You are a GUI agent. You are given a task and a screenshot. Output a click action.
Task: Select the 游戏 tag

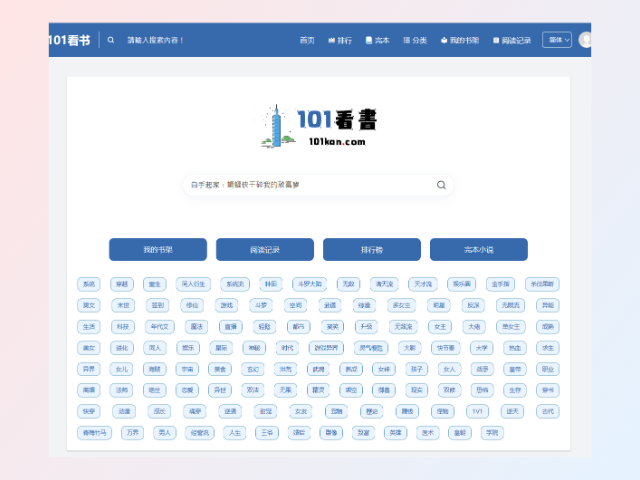[227, 305]
